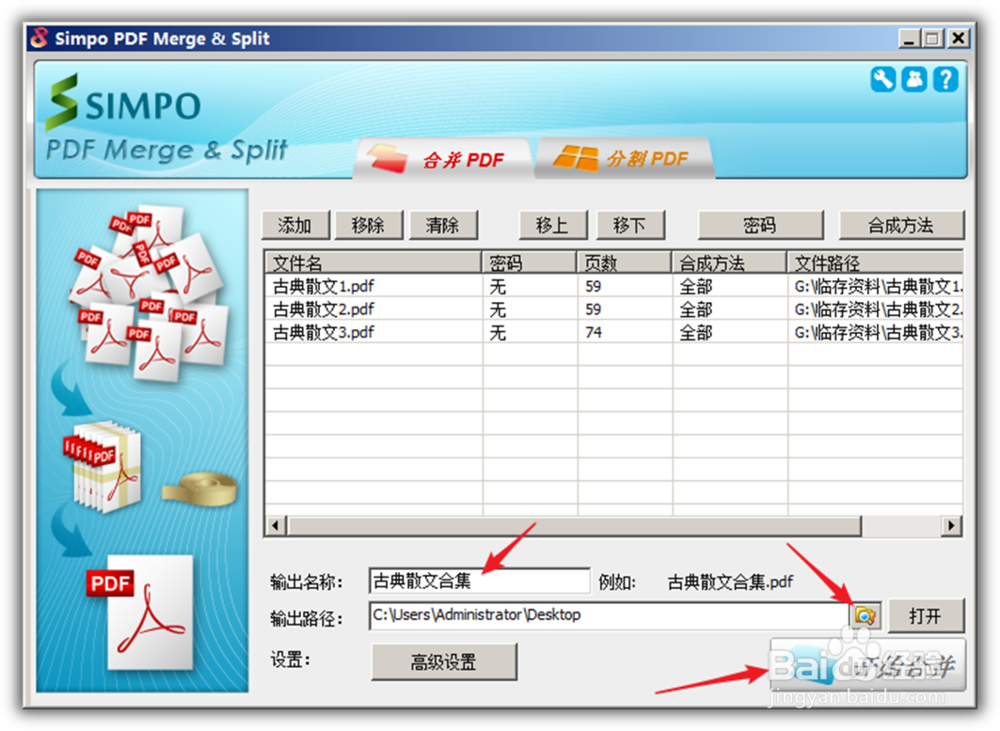Select the row 古典散文1.pdf

[614, 286]
